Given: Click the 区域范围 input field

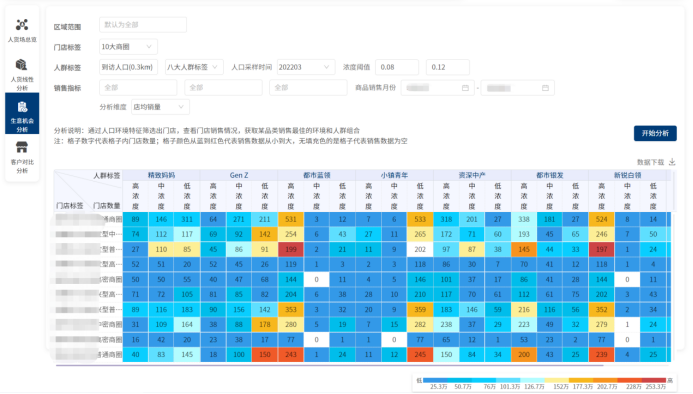Looking at the screenshot, I should (x=143, y=25).
